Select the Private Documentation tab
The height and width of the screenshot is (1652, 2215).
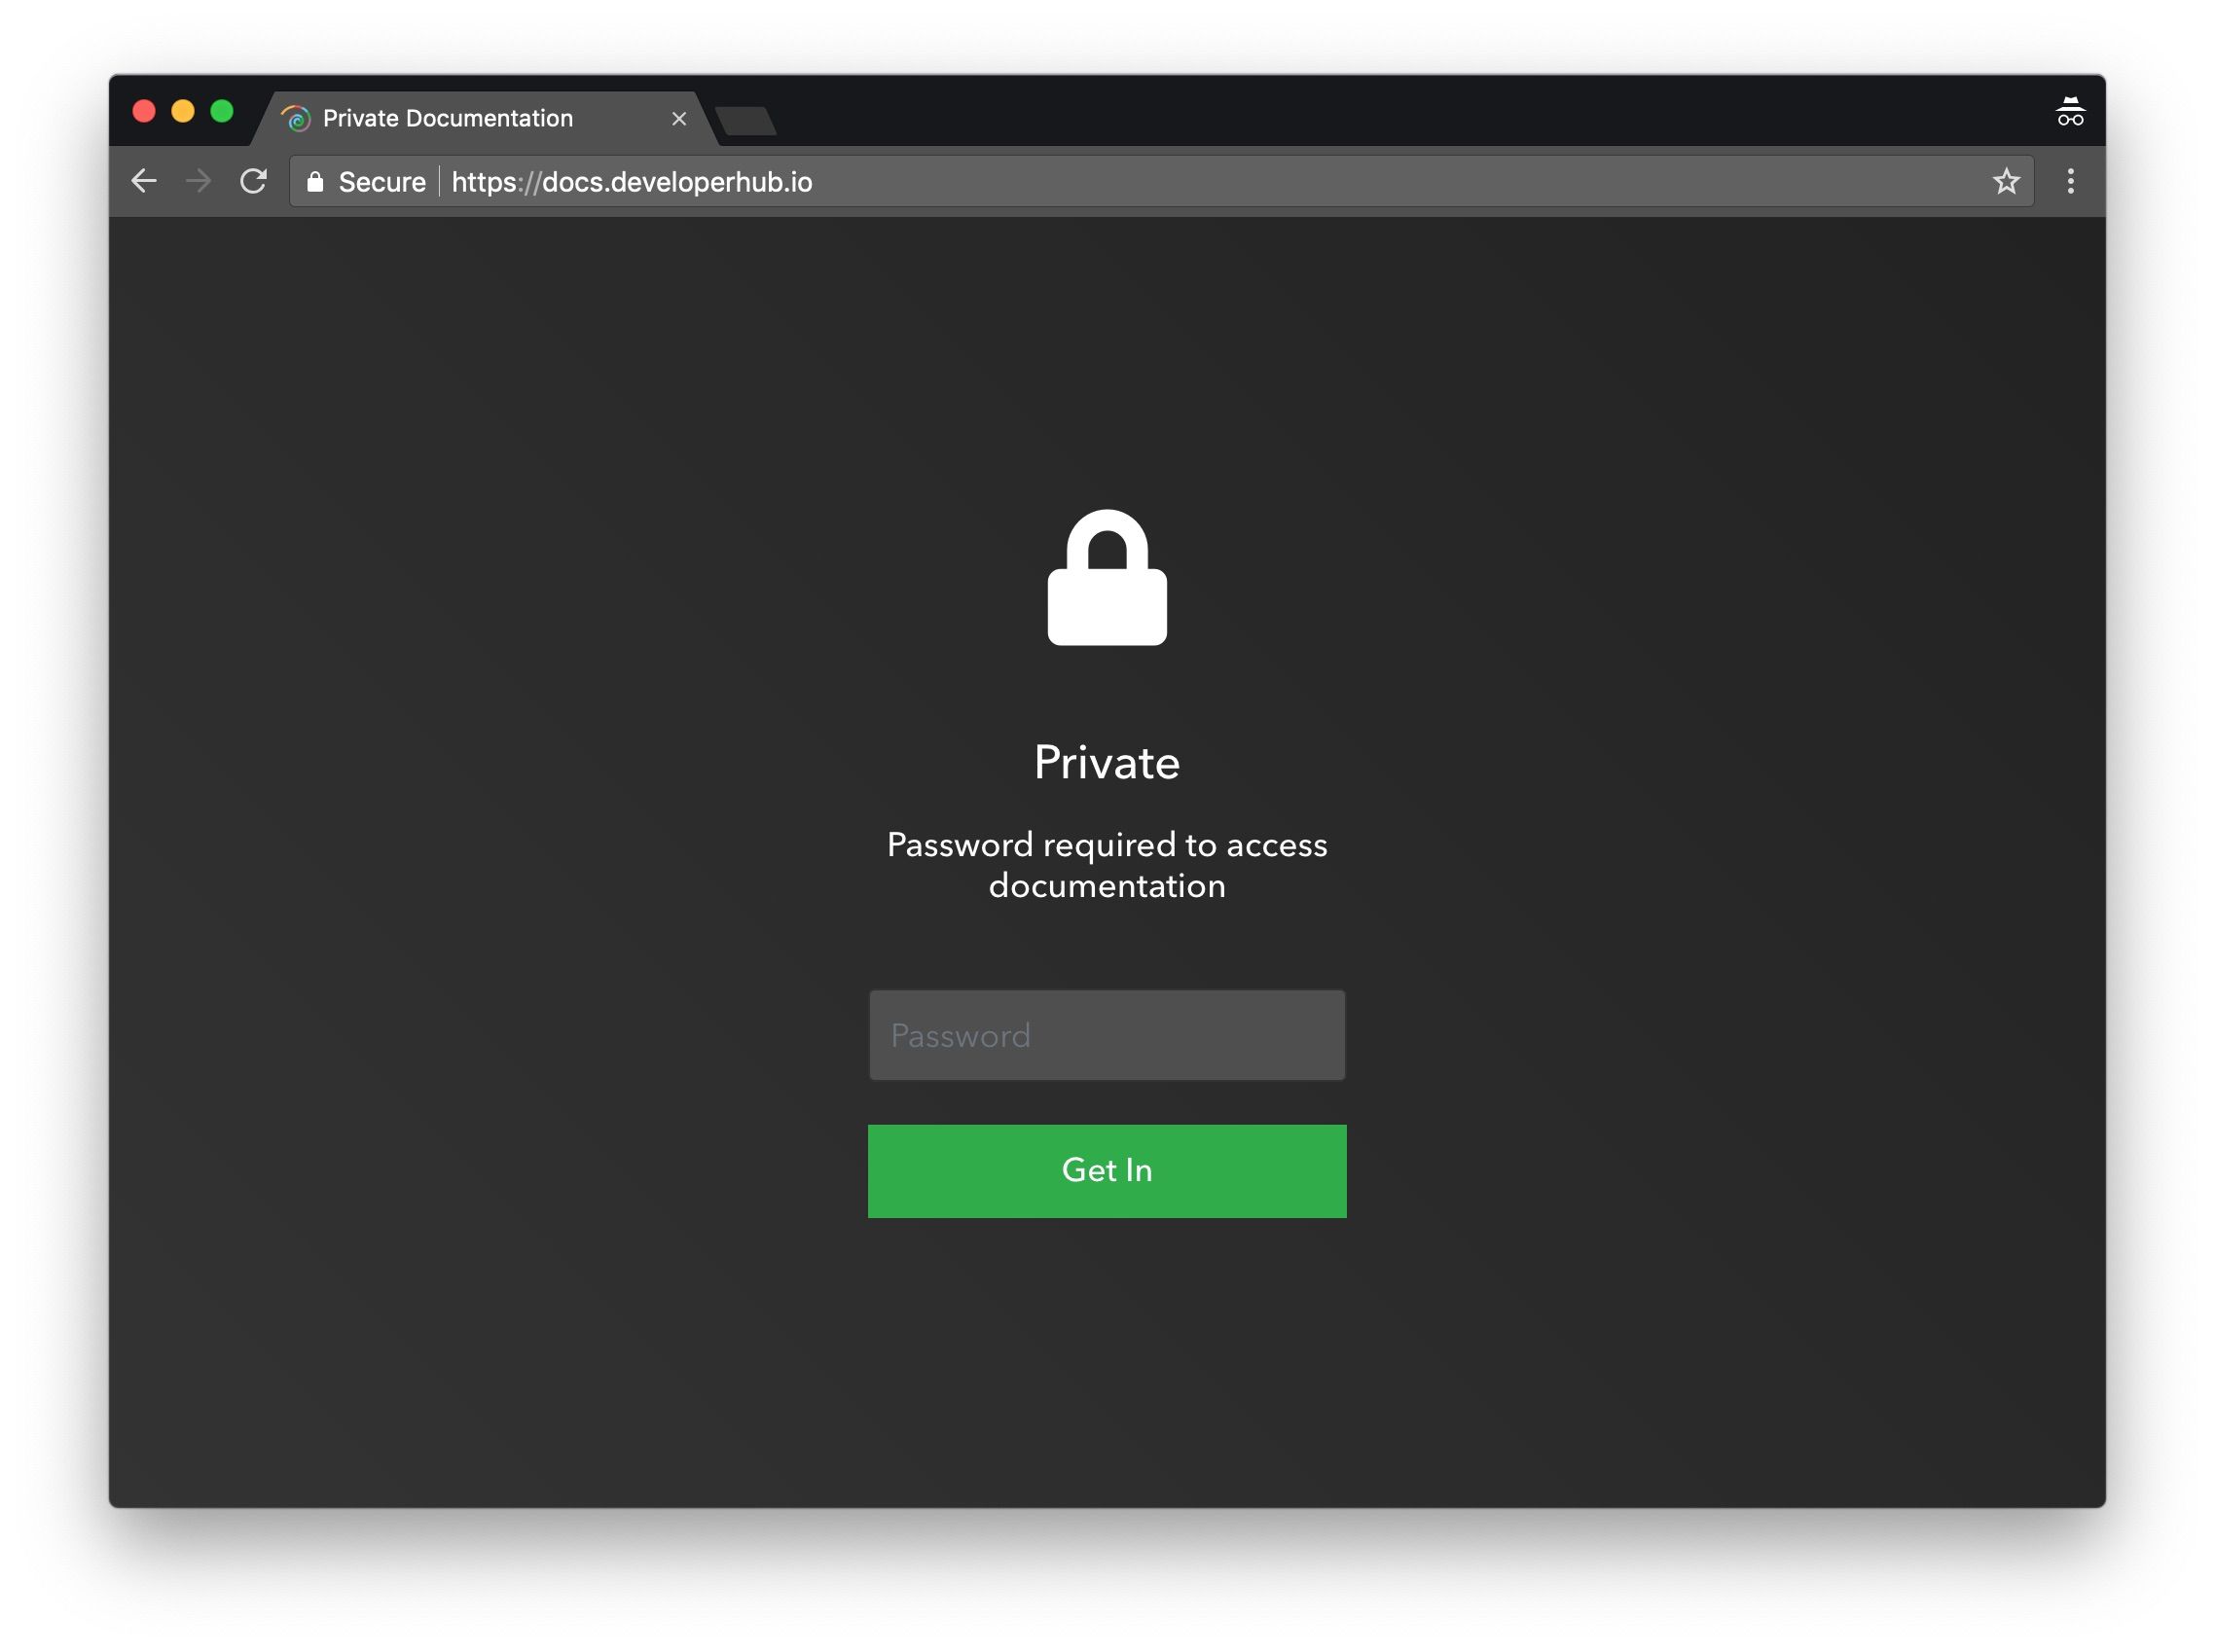pyautogui.click(x=448, y=118)
